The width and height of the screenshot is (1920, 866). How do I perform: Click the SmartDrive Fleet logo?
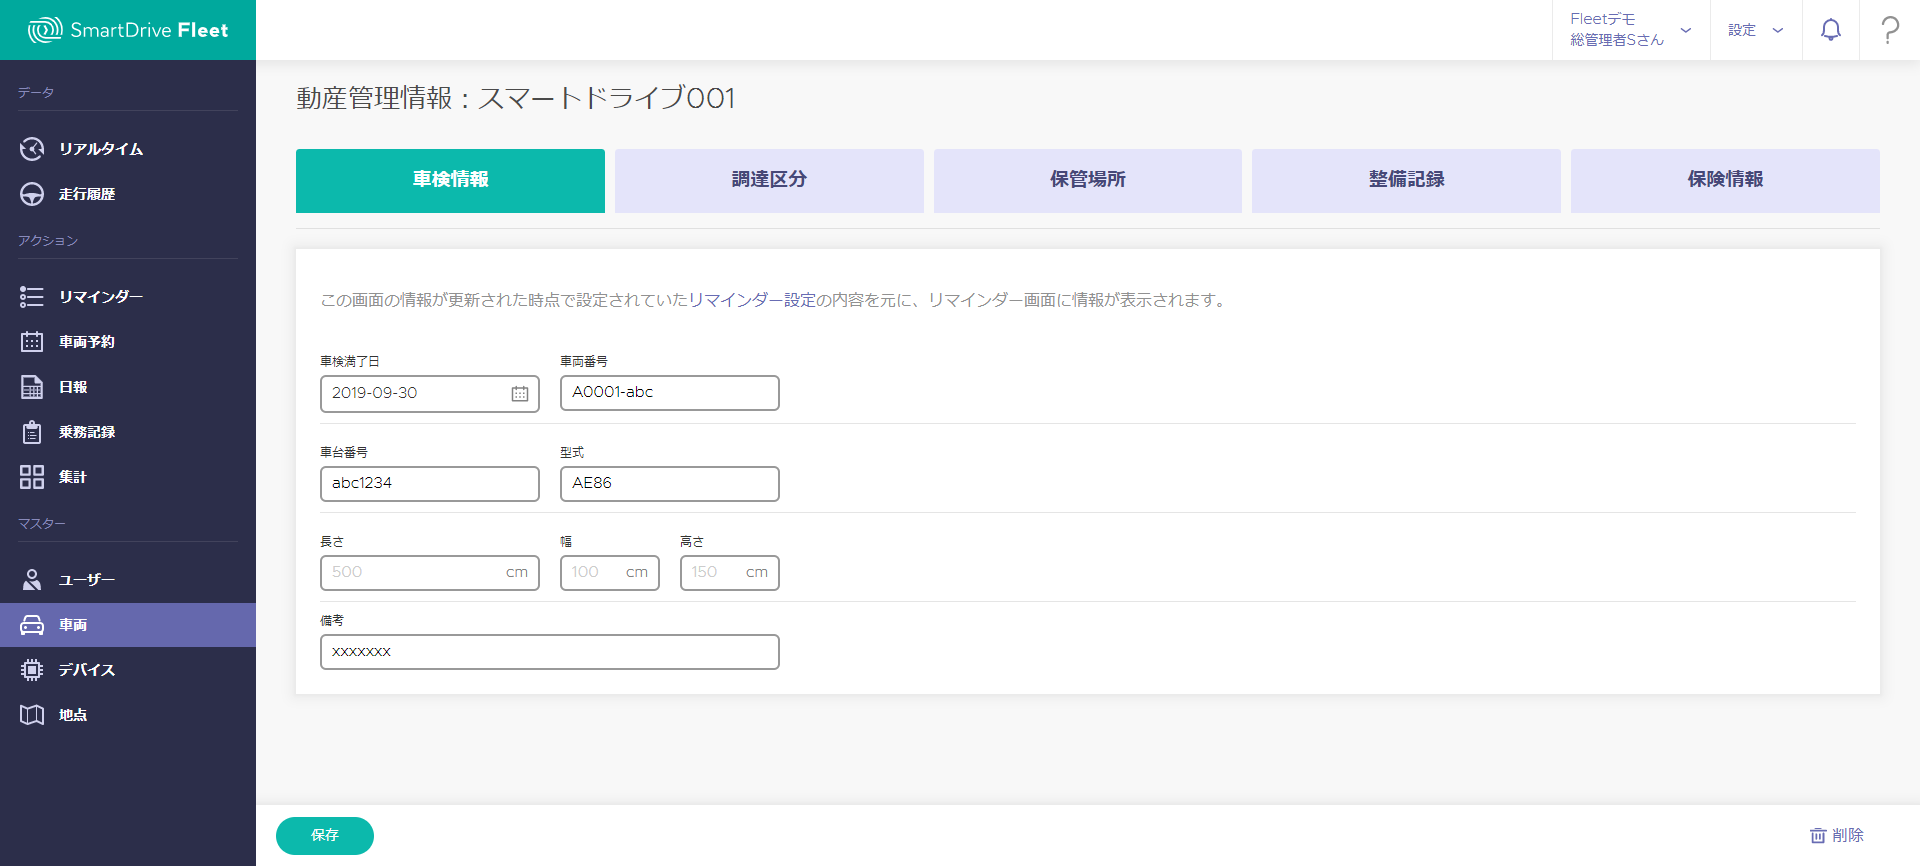(128, 30)
